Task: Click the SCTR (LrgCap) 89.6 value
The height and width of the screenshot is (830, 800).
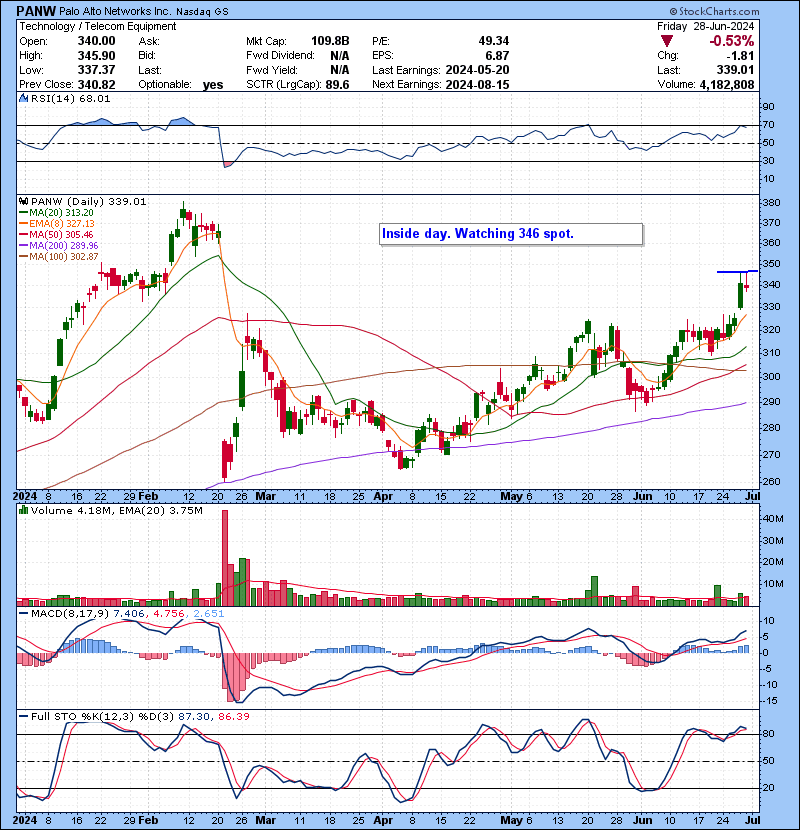Action: coord(338,84)
